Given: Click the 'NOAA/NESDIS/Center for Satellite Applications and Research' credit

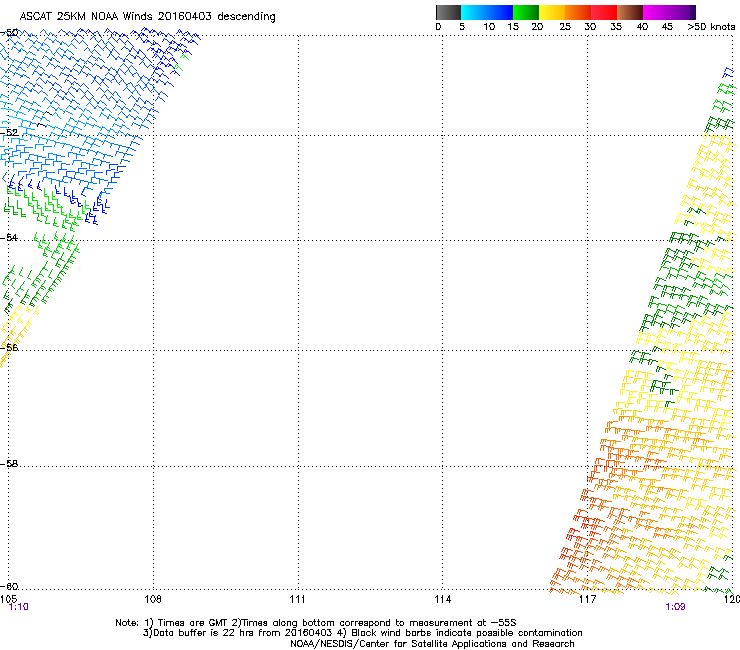Looking at the screenshot, I should pos(432,644).
